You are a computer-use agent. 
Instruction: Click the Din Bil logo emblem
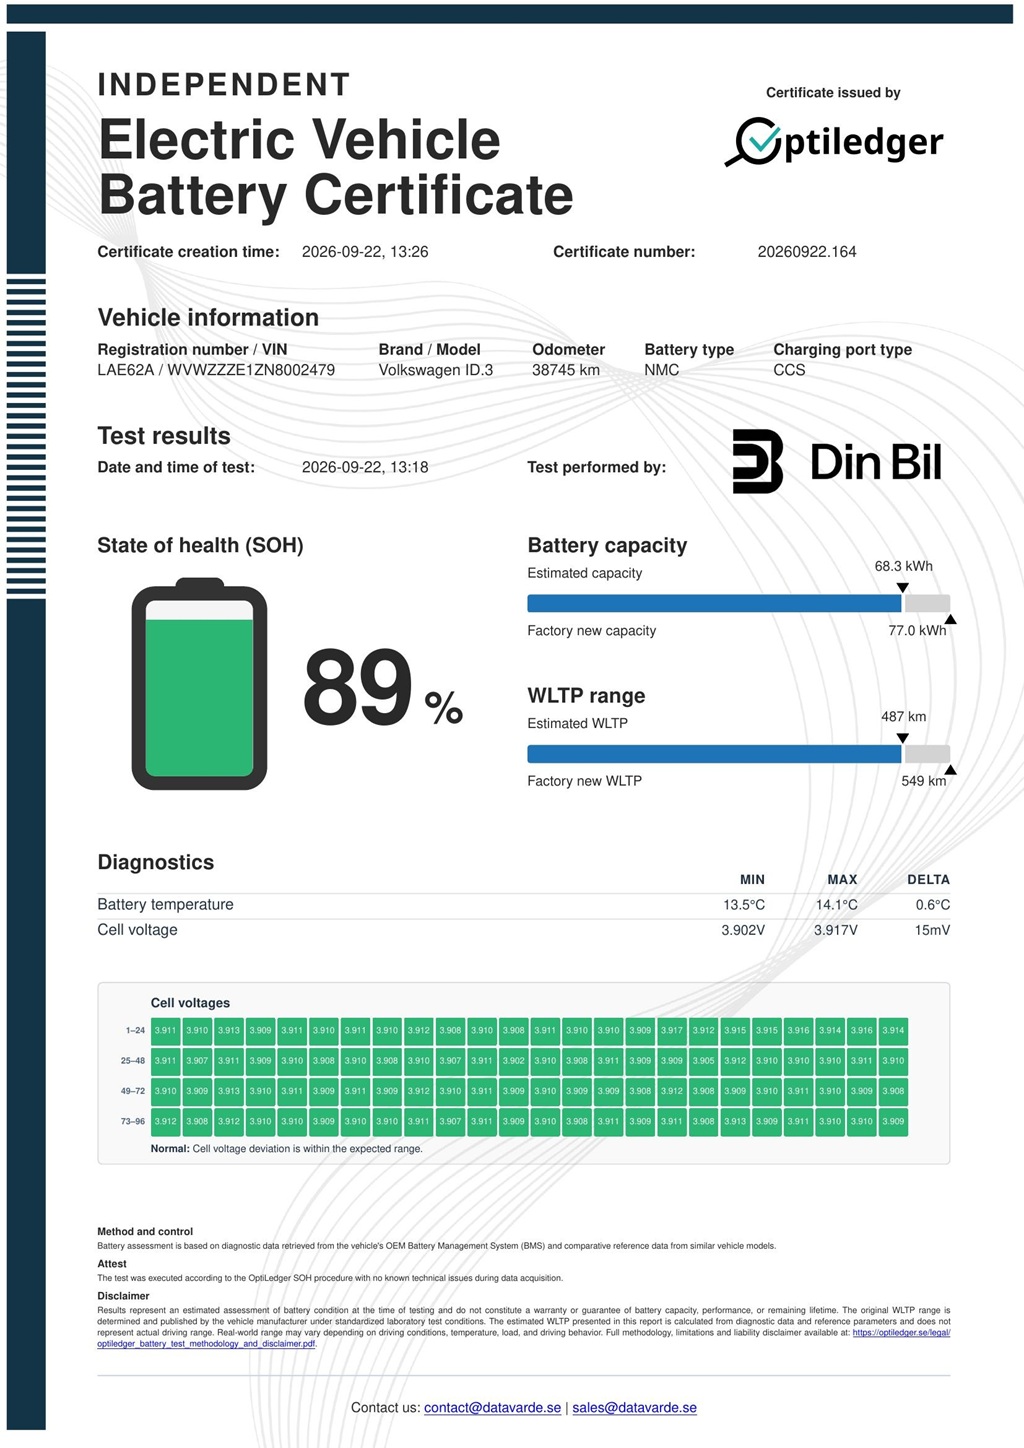tap(757, 462)
